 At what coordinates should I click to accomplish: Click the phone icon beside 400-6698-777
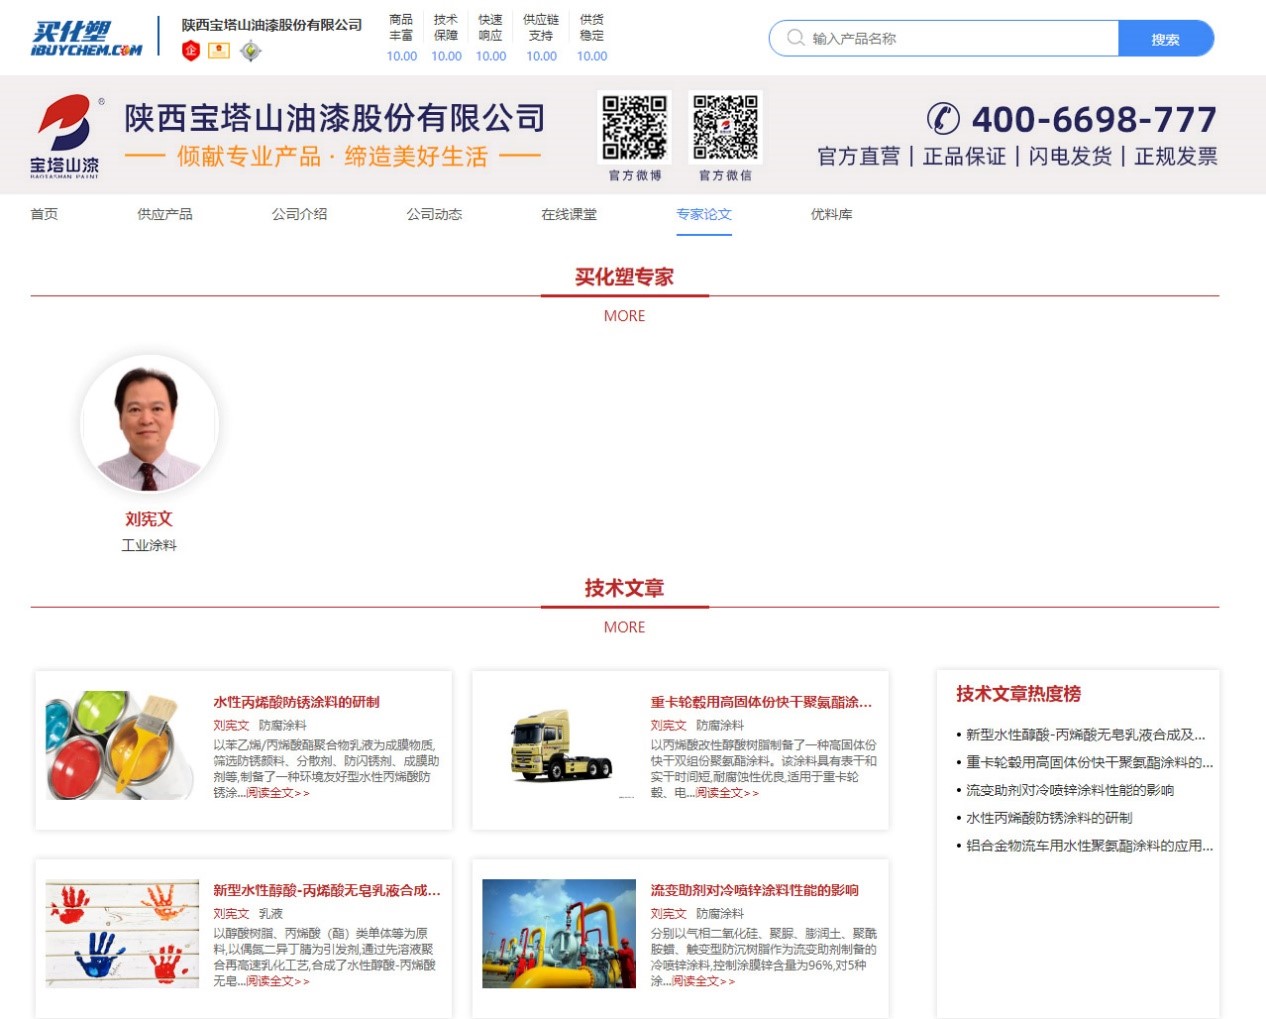(x=943, y=119)
